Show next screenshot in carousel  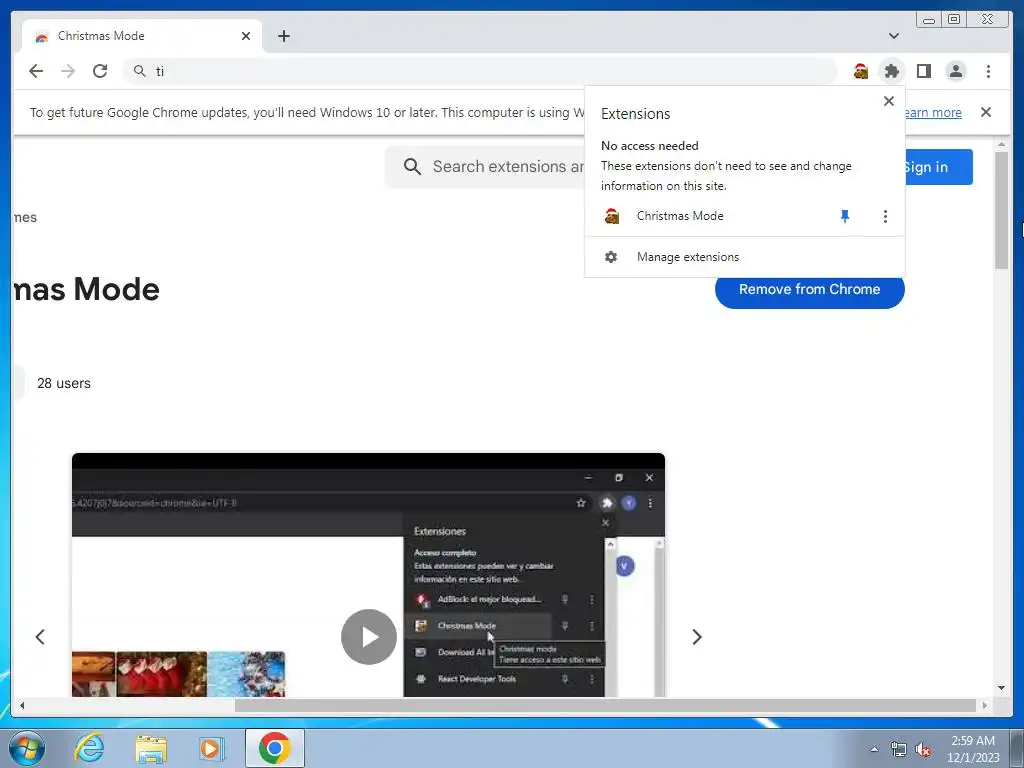point(697,637)
